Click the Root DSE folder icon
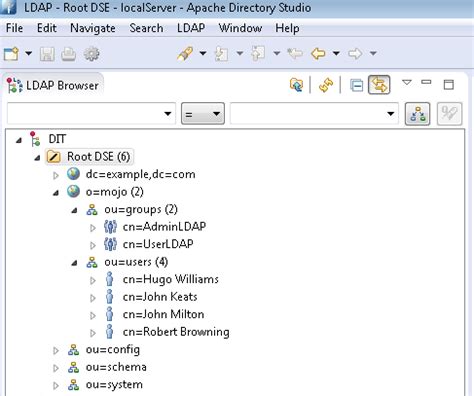Viewport: 474px width, 396px height. click(54, 157)
